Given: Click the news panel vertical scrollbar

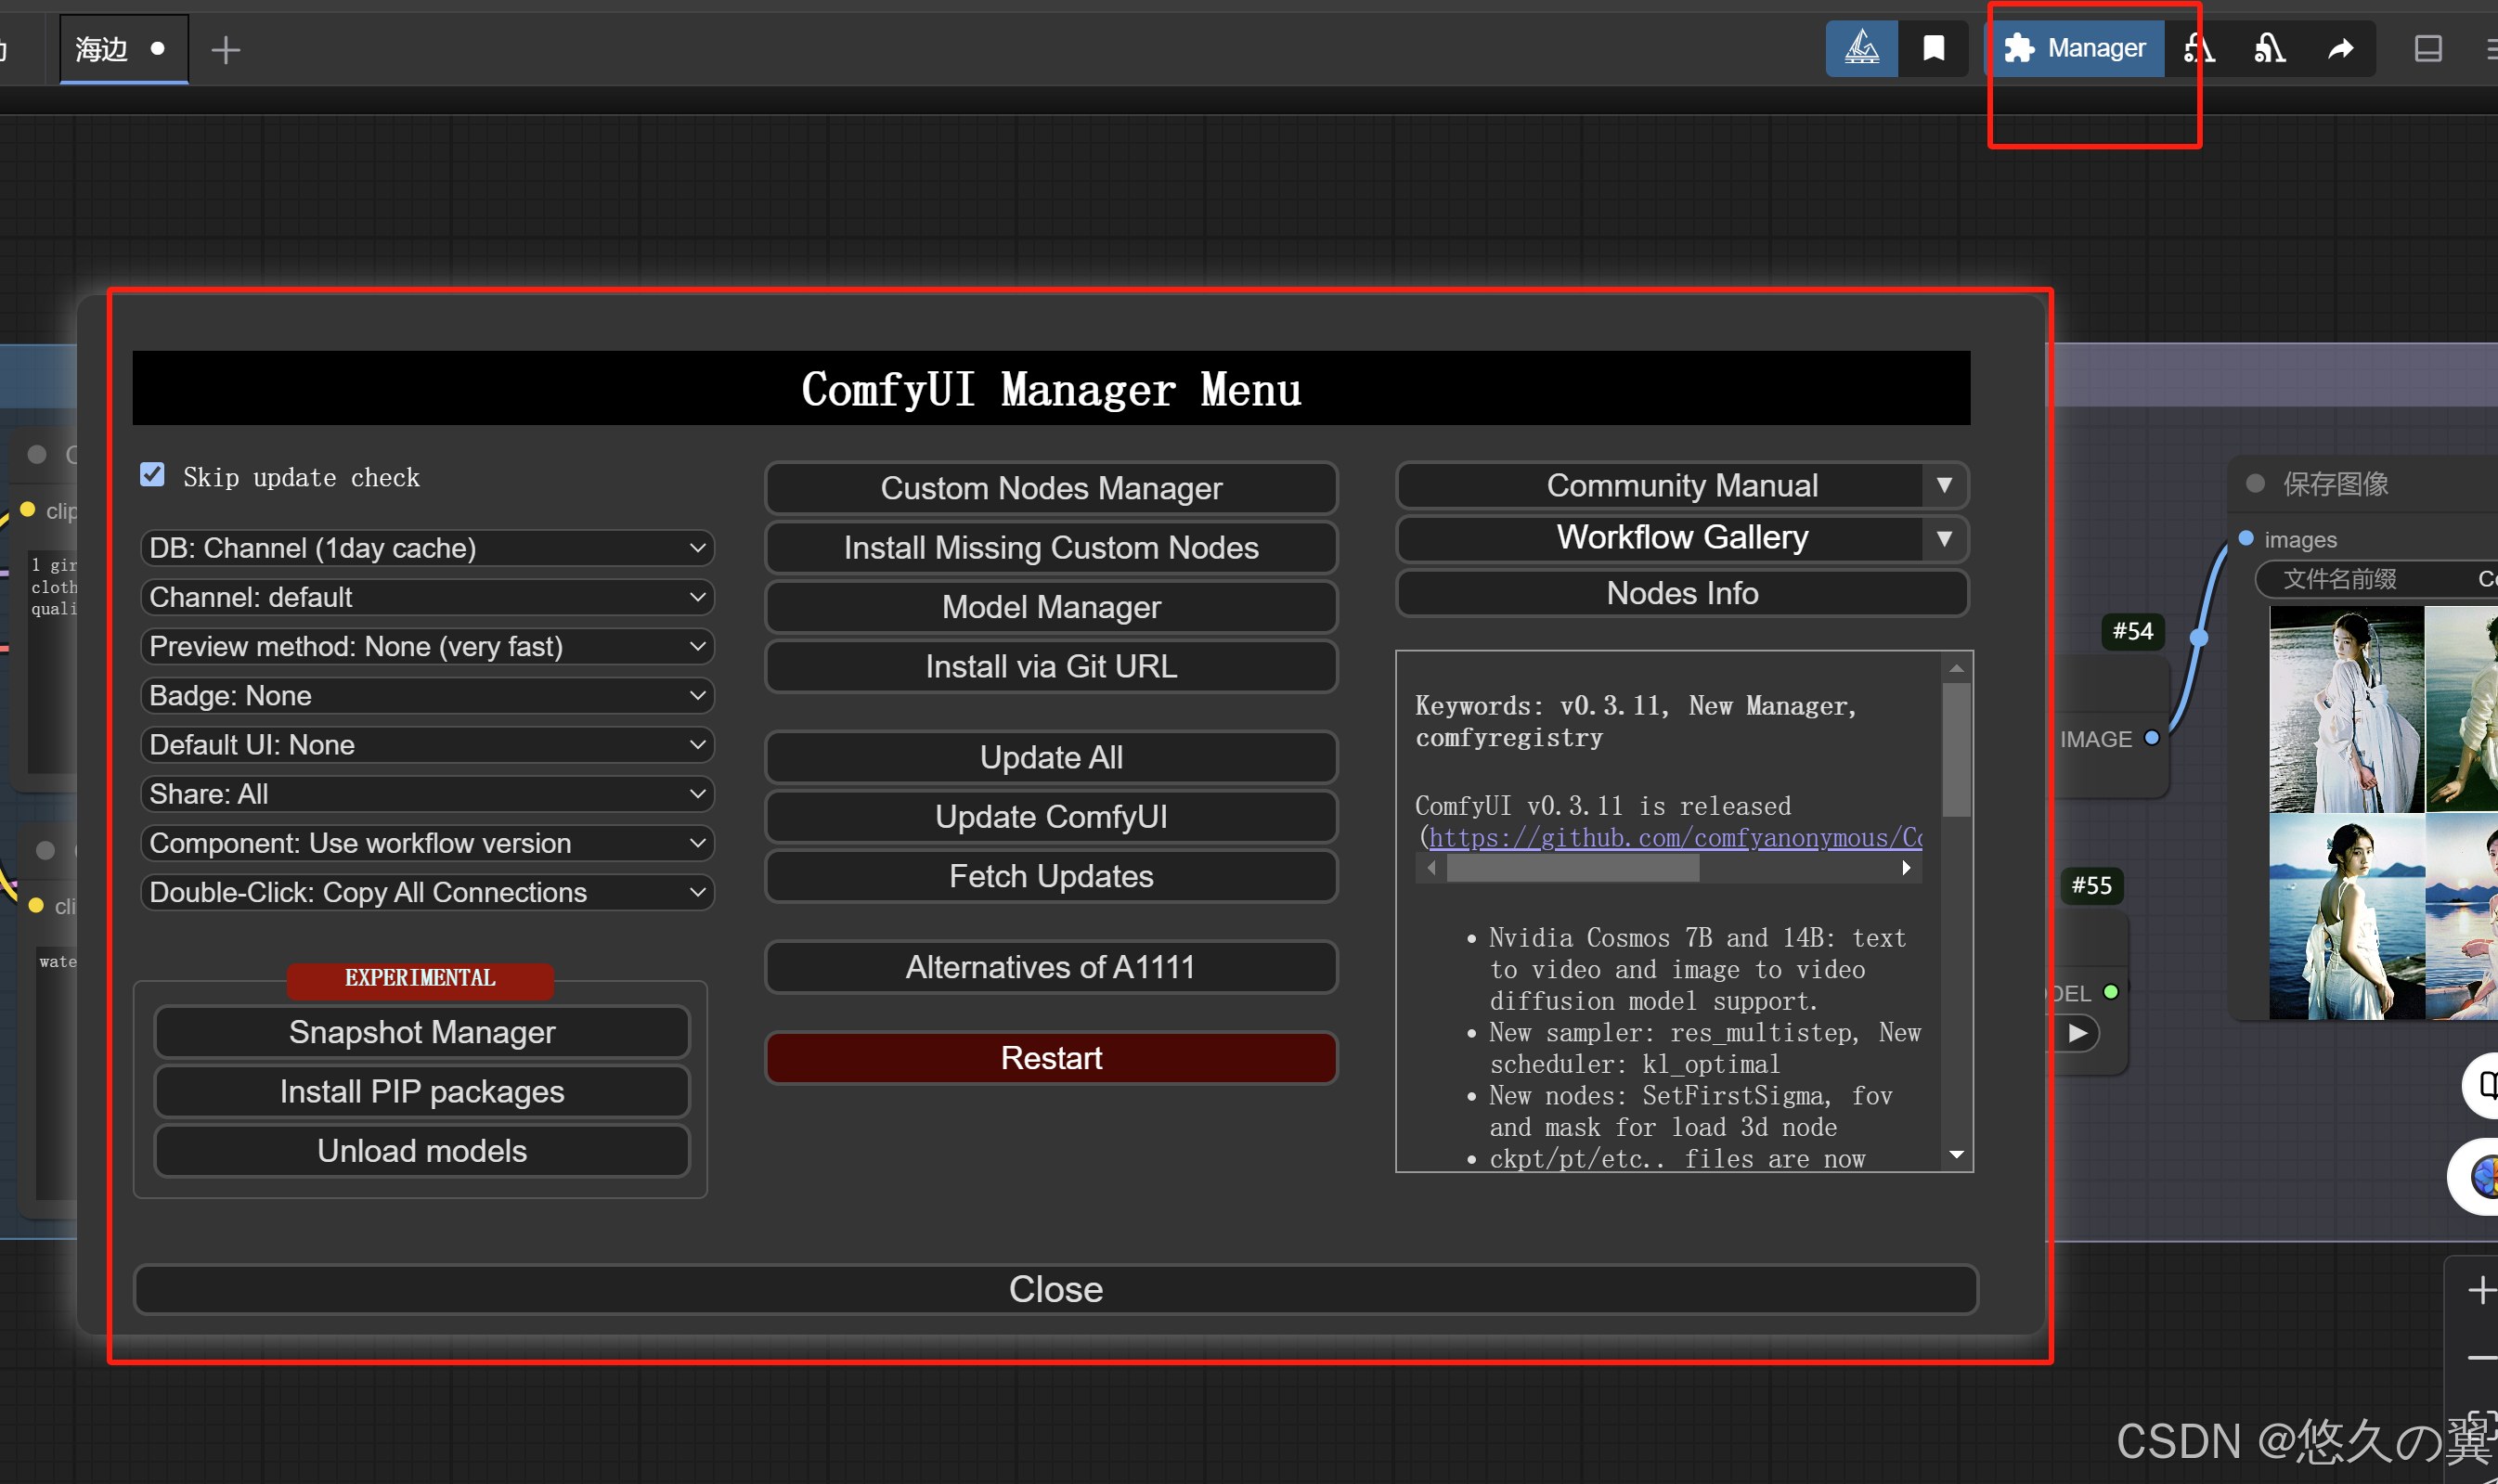Looking at the screenshot, I should pos(1956,750).
